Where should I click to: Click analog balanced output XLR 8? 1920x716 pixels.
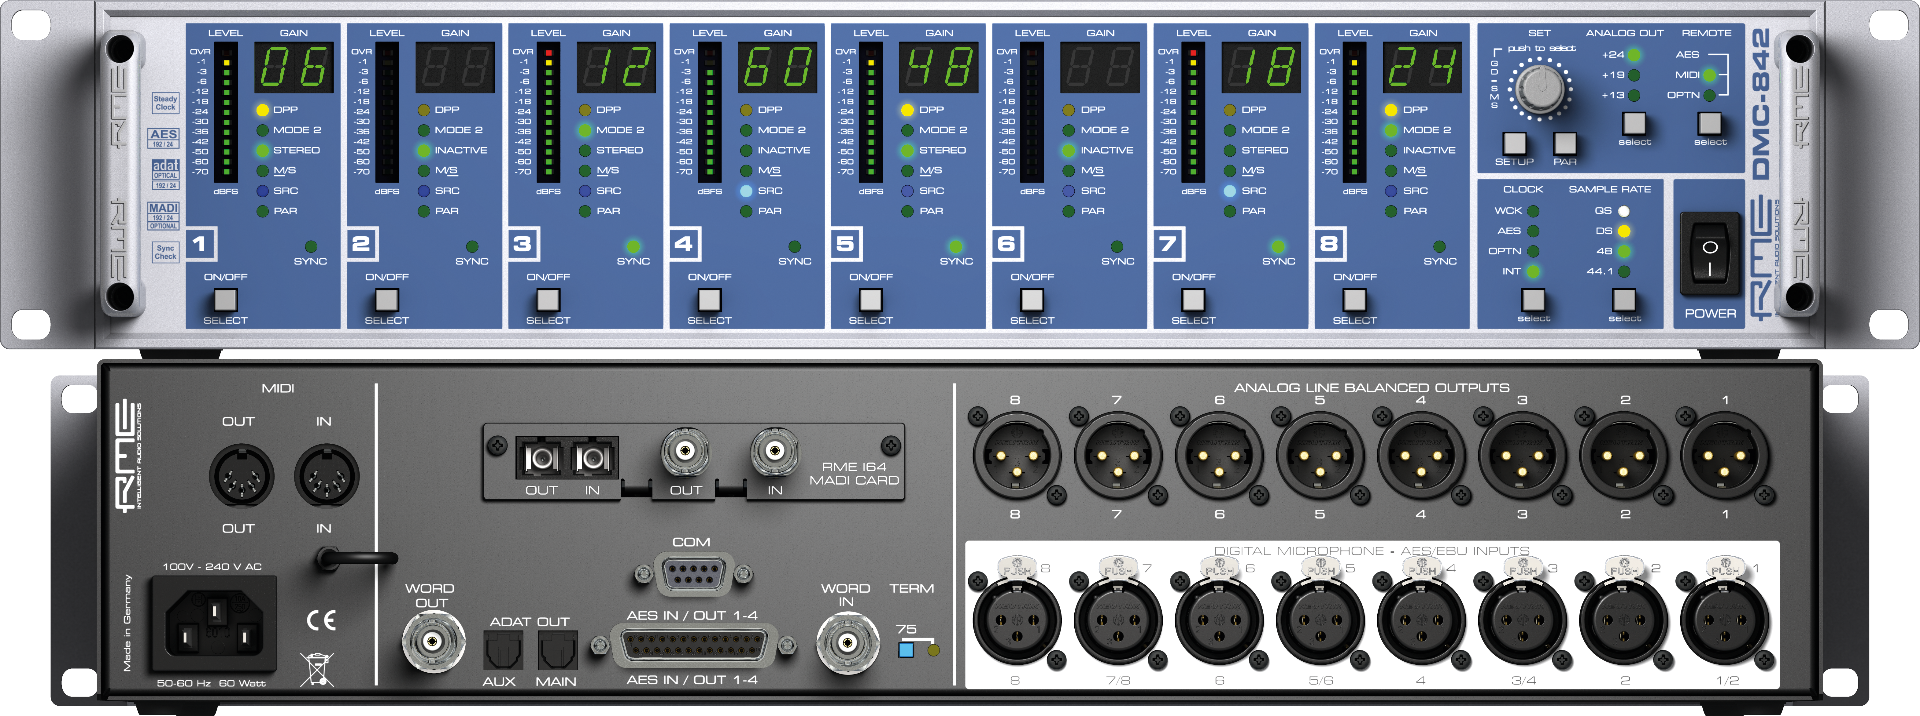pyautogui.click(x=1015, y=456)
